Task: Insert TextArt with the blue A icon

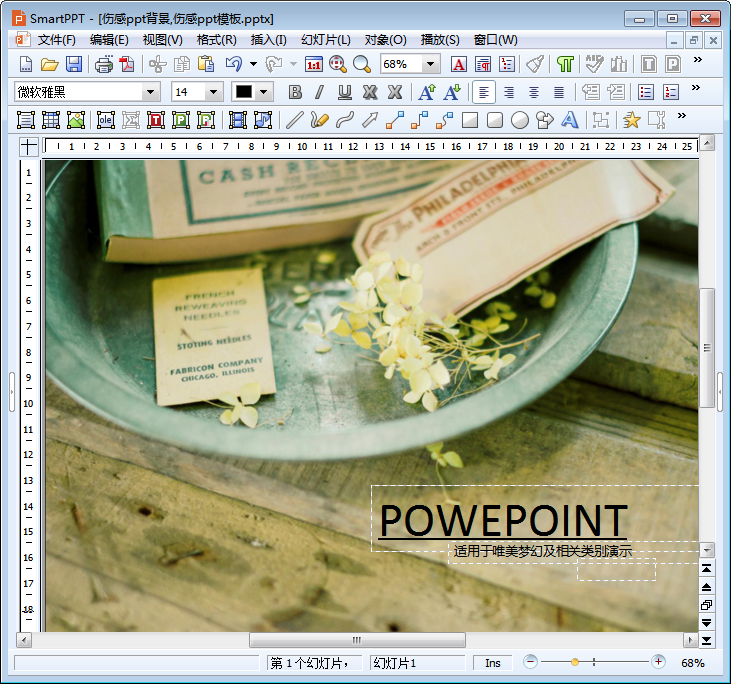Action: (570, 120)
